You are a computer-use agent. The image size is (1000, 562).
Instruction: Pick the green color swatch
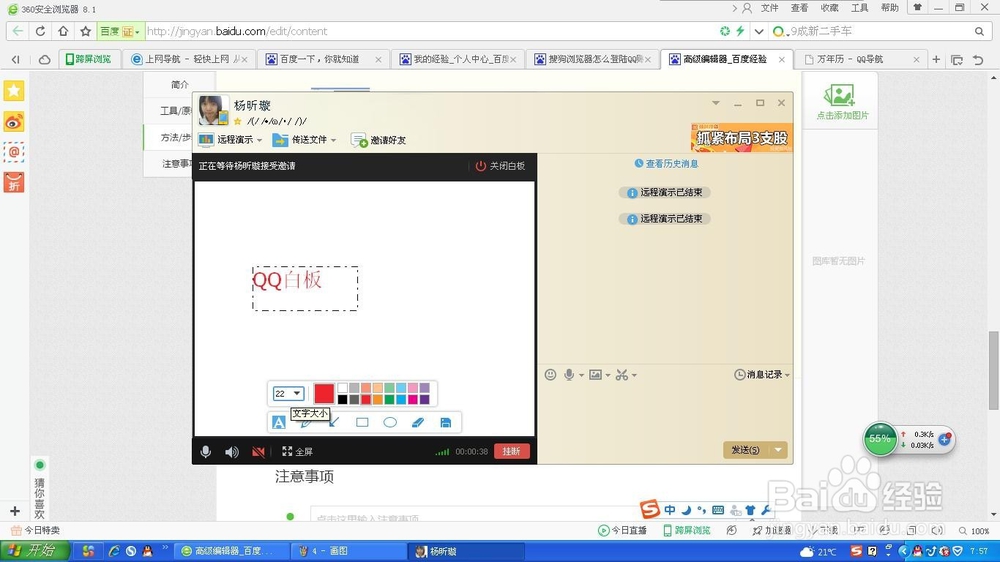(389, 399)
